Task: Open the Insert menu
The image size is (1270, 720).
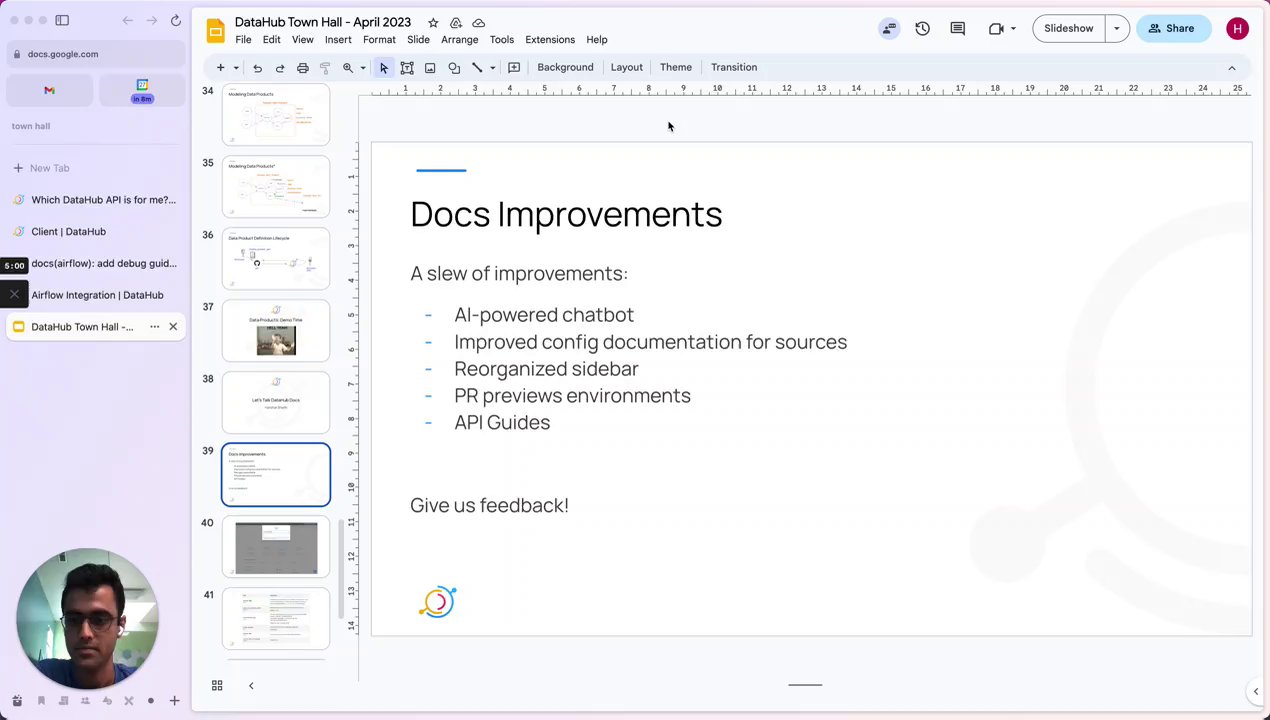Action: click(338, 40)
